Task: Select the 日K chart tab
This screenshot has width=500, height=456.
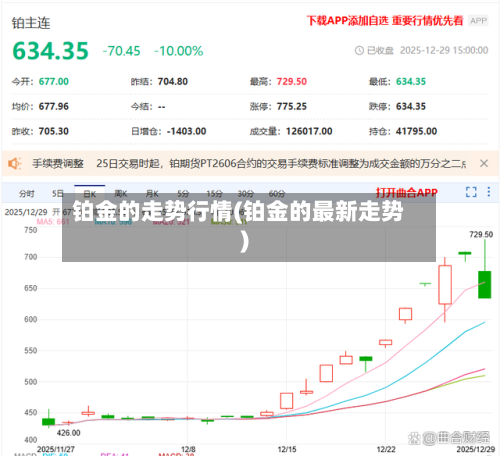Action: [90, 194]
